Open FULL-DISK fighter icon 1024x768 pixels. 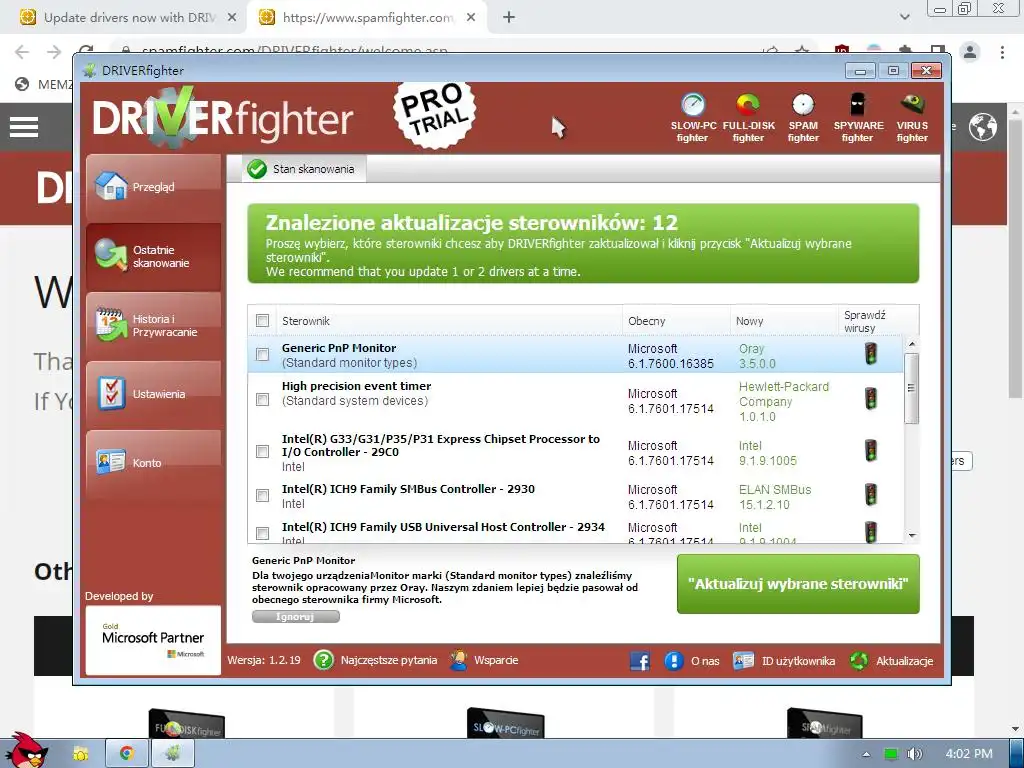(x=748, y=105)
